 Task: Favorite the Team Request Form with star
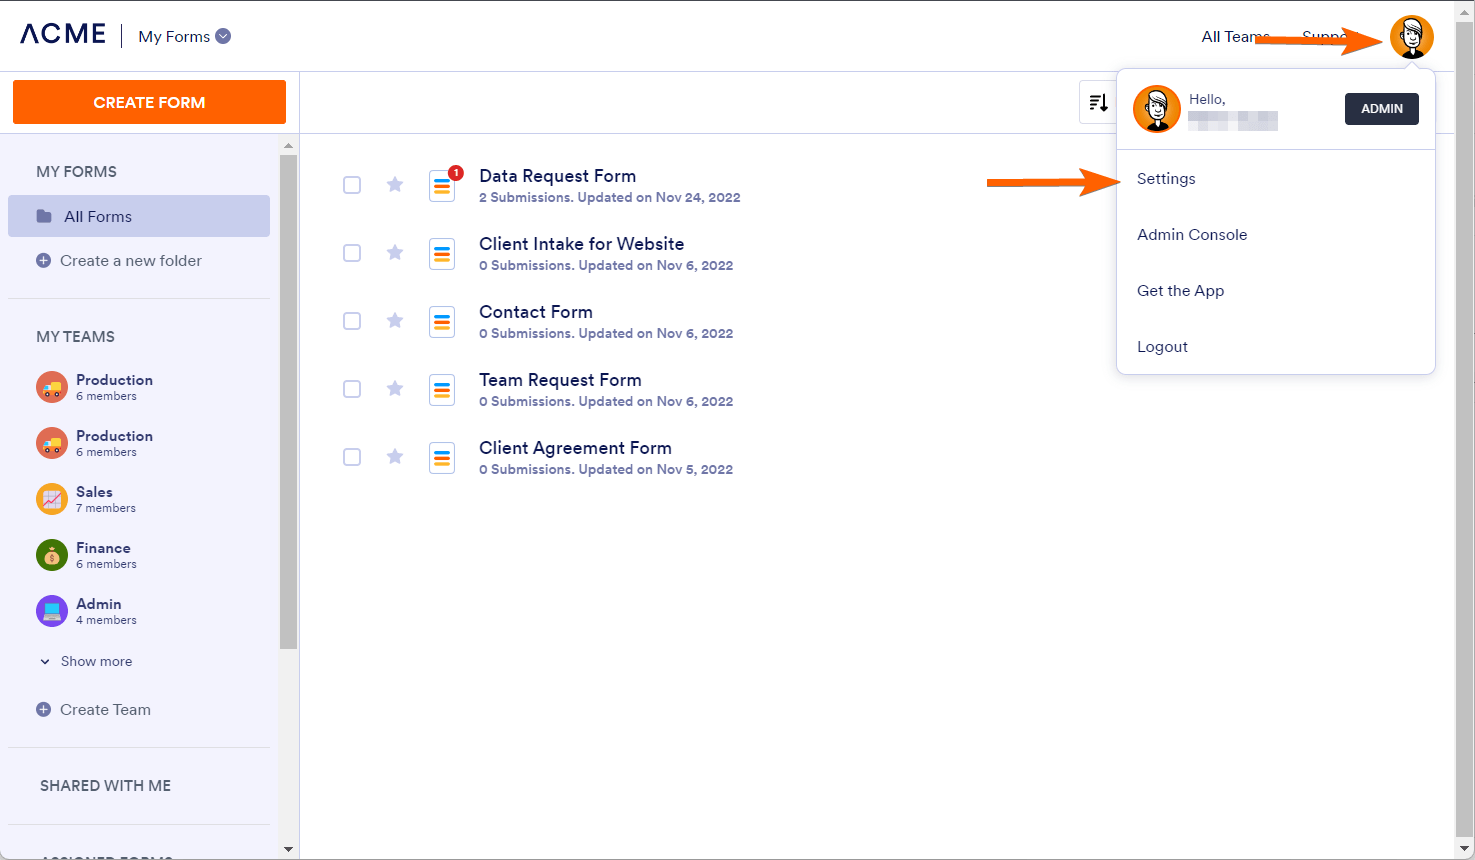click(x=395, y=388)
